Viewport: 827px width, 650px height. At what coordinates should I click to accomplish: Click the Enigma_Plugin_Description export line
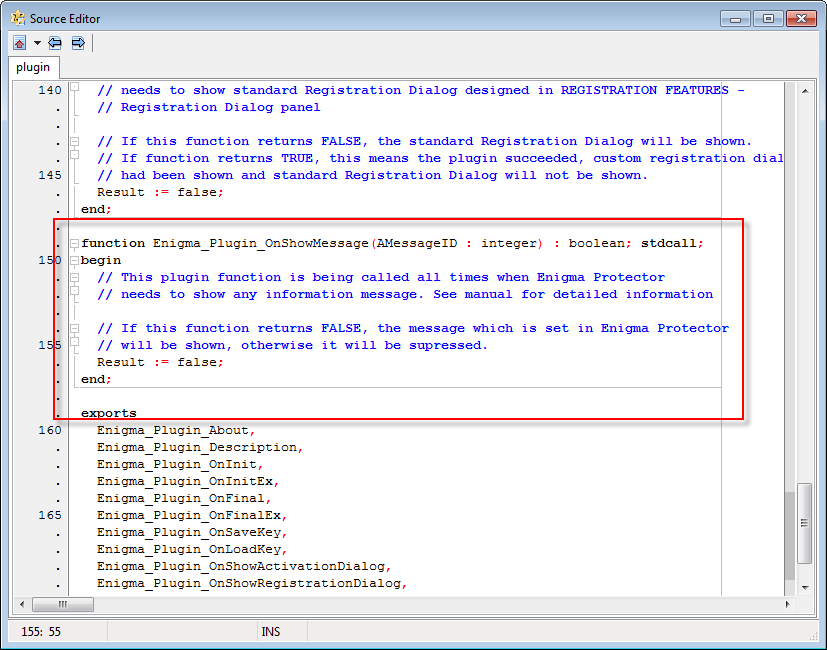pyautogui.click(x=200, y=447)
